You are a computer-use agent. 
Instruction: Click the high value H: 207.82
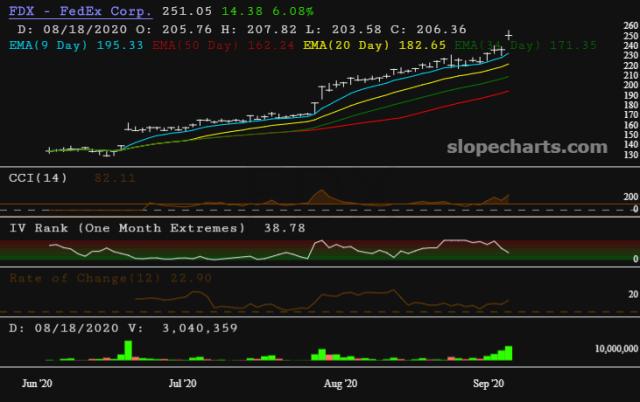(x=259, y=29)
